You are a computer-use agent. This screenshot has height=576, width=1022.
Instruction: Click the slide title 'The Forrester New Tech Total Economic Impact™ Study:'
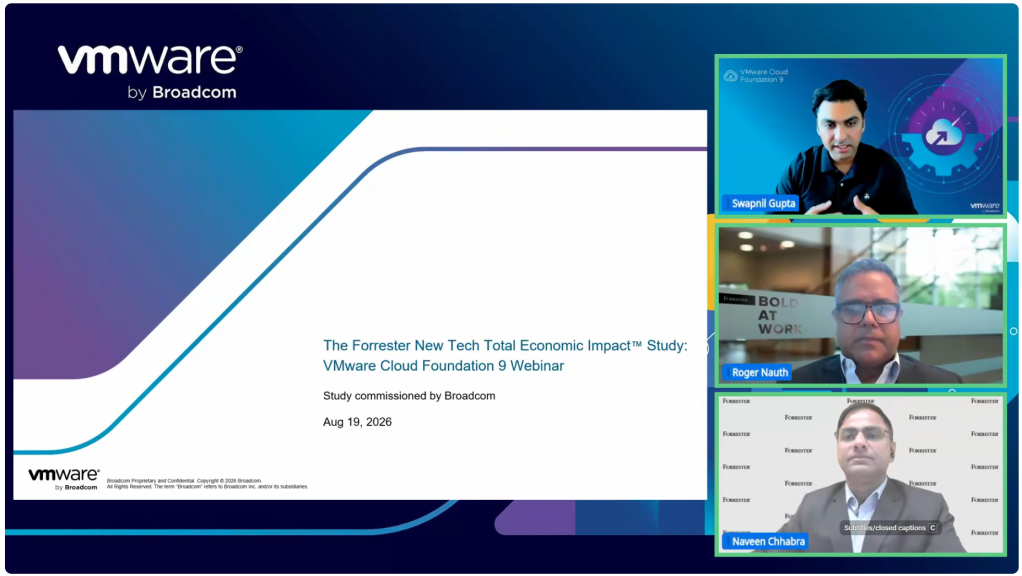coord(505,345)
